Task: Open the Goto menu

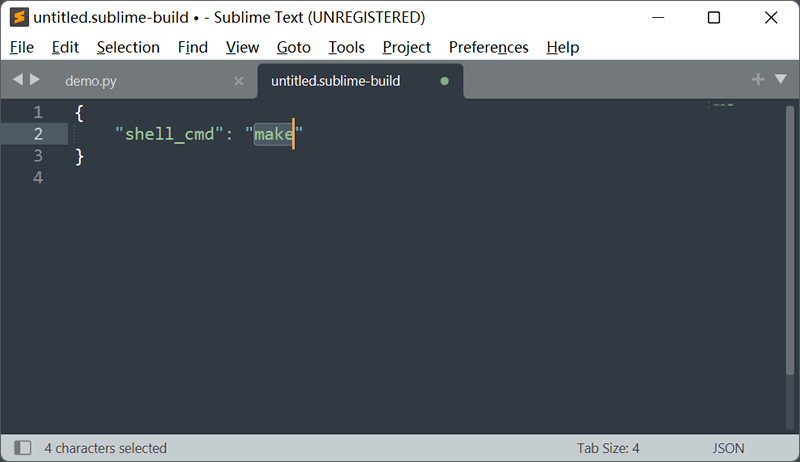Action: (x=293, y=47)
